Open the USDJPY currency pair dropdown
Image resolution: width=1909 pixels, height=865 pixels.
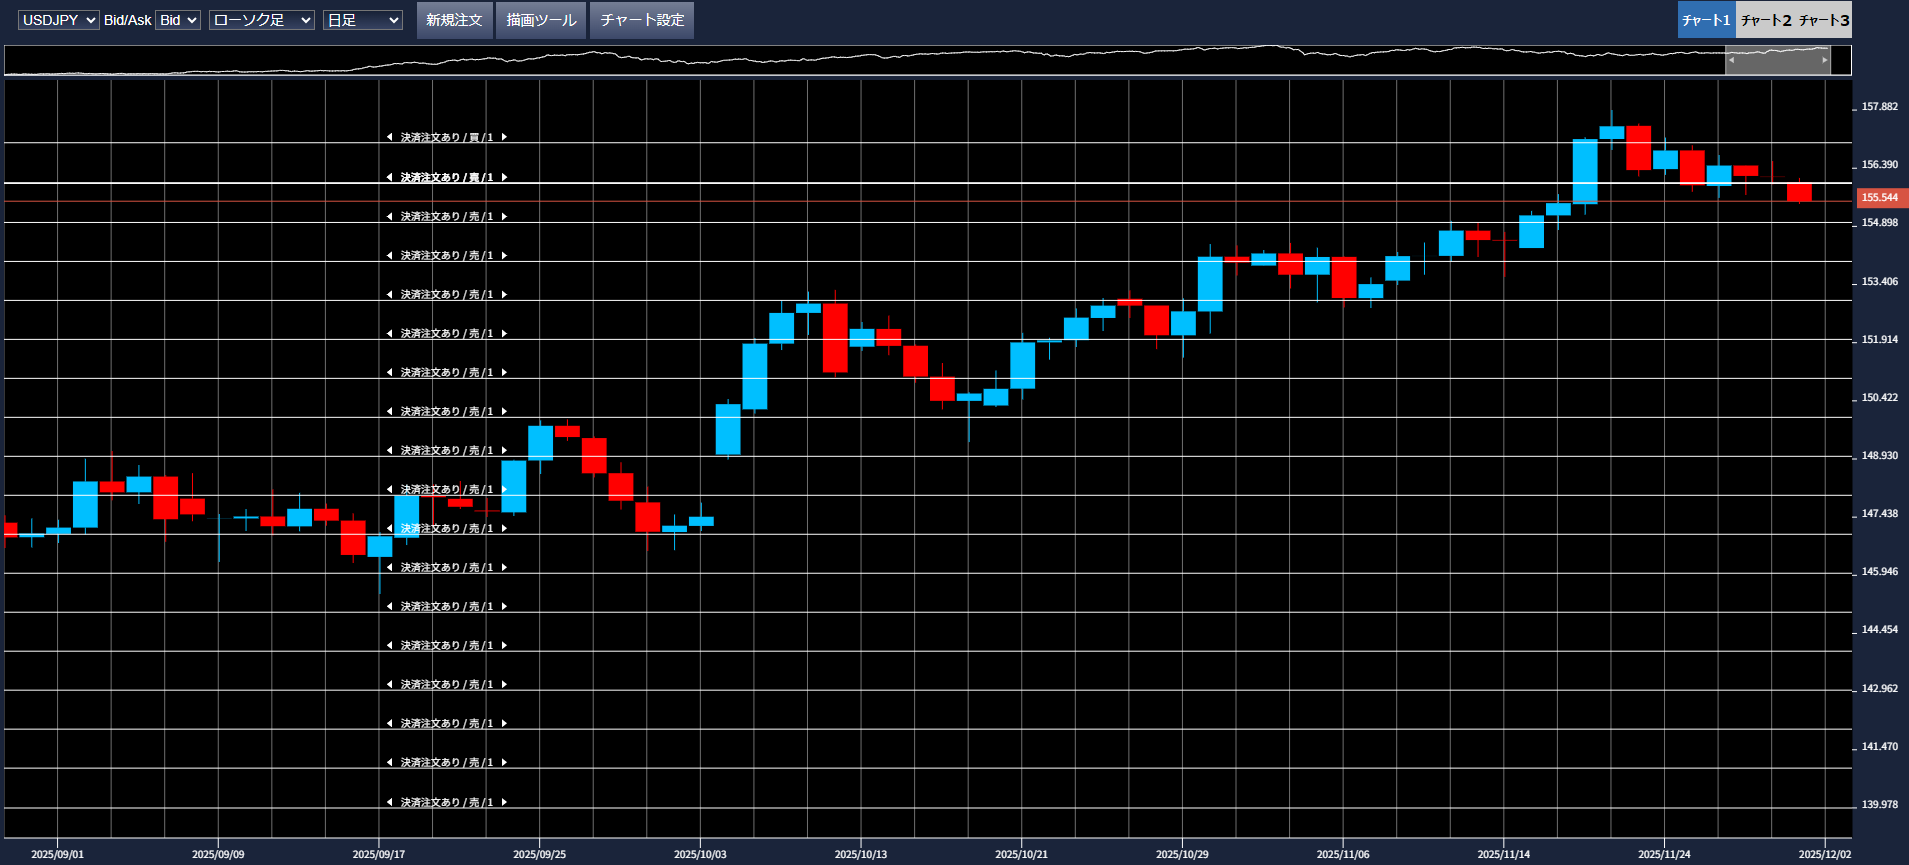point(59,20)
